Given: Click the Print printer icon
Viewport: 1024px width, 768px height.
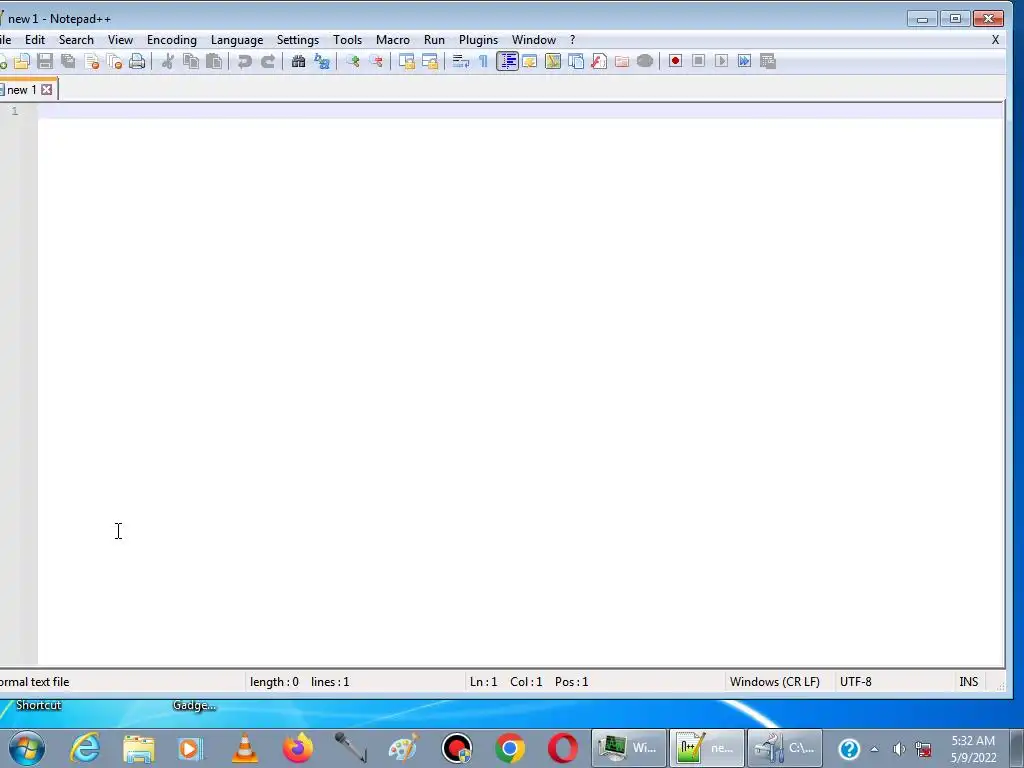Looking at the screenshot, I should [x=137, y=61].
